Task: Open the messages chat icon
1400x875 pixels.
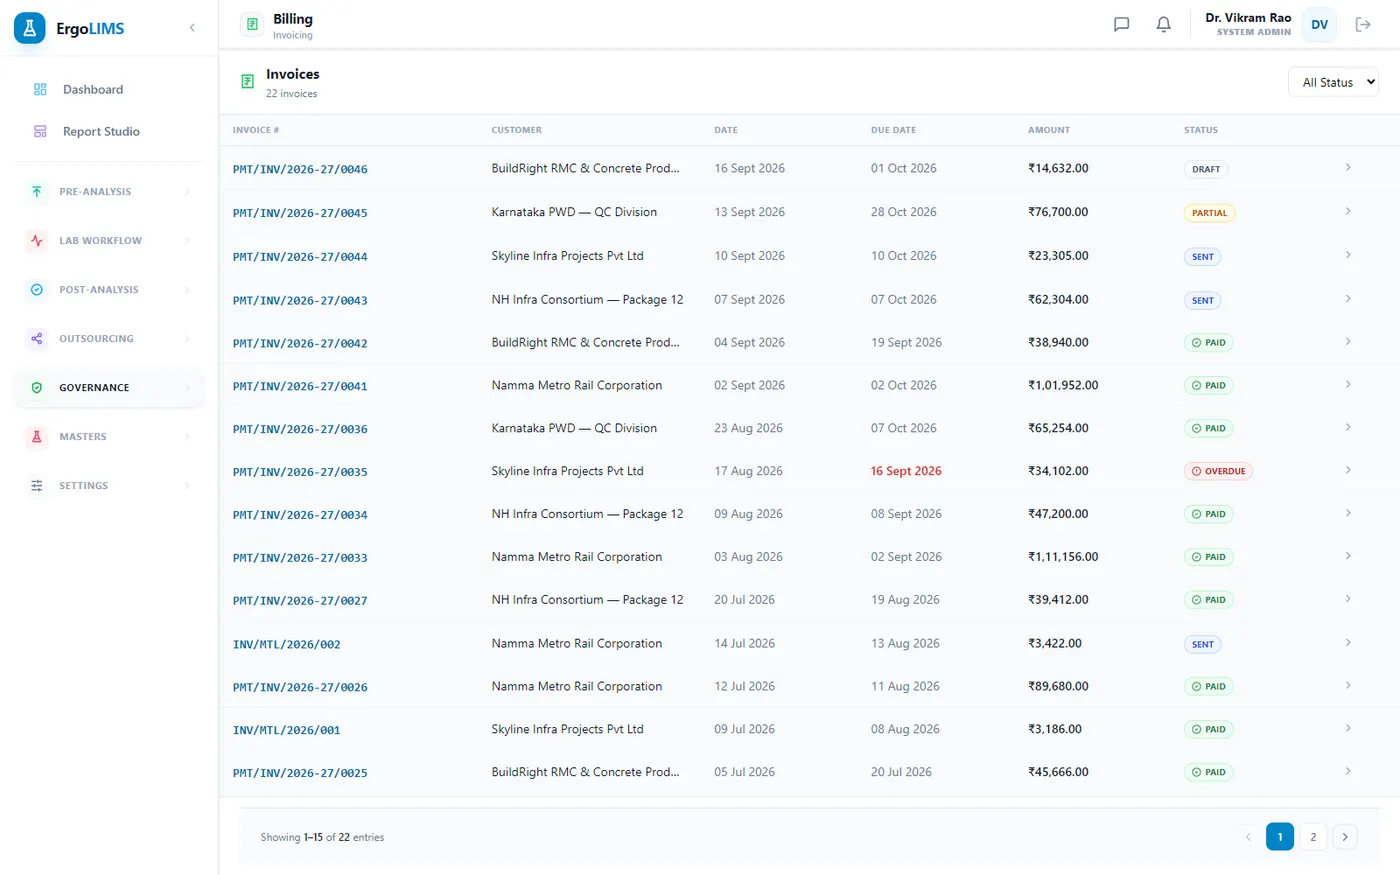Action: (1122, 25)
